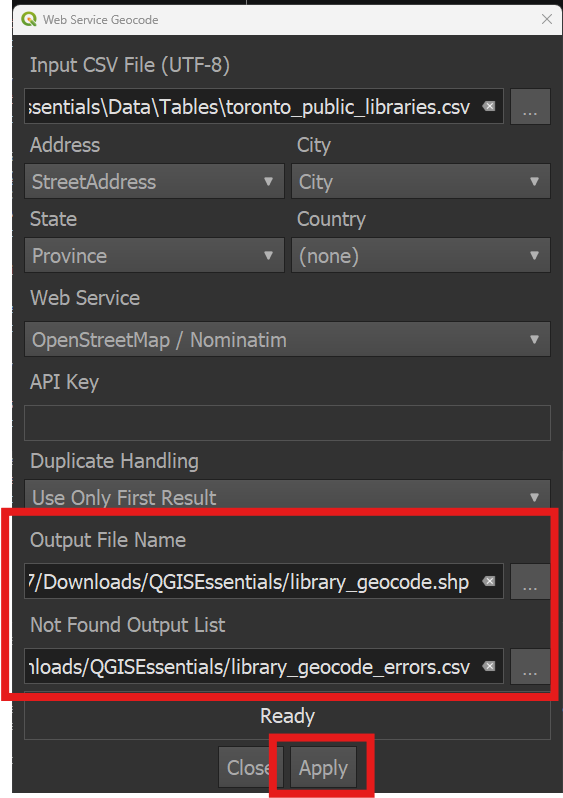The height and width of the screenshot is (798, 563).
Task: Click the API Key label
Action: pyautogui.click(x=65, y=382)
